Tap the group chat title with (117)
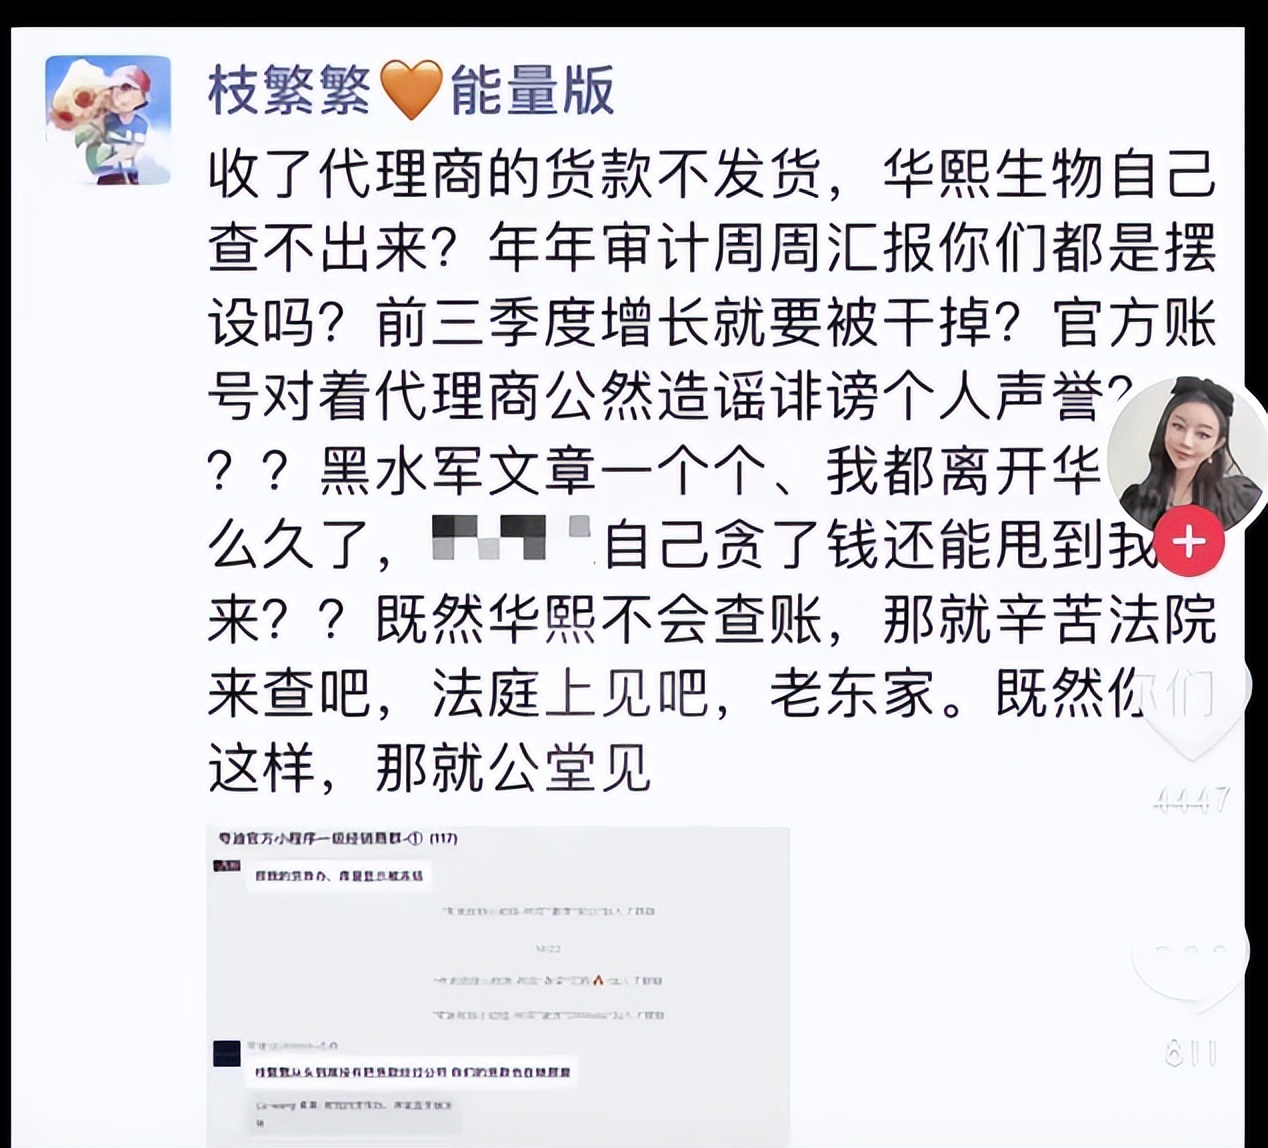Screen dimensions: 1268x1148 338,838
